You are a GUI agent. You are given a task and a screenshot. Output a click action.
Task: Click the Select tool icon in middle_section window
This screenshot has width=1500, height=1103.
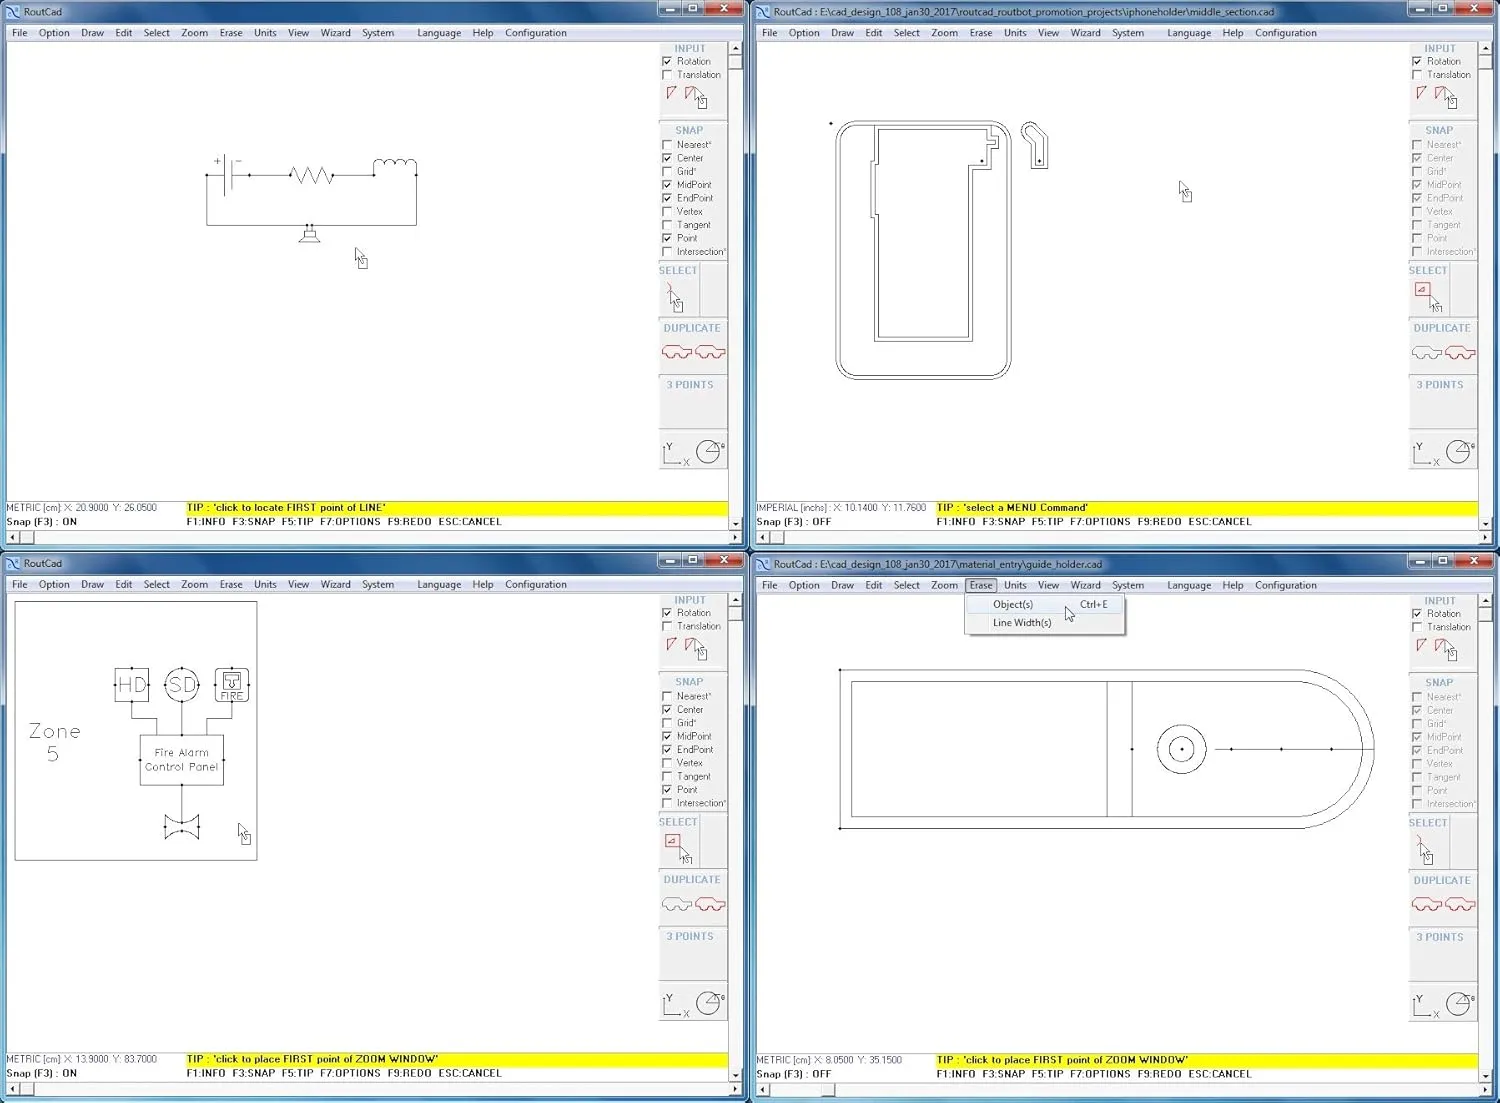click(1424, 291)
